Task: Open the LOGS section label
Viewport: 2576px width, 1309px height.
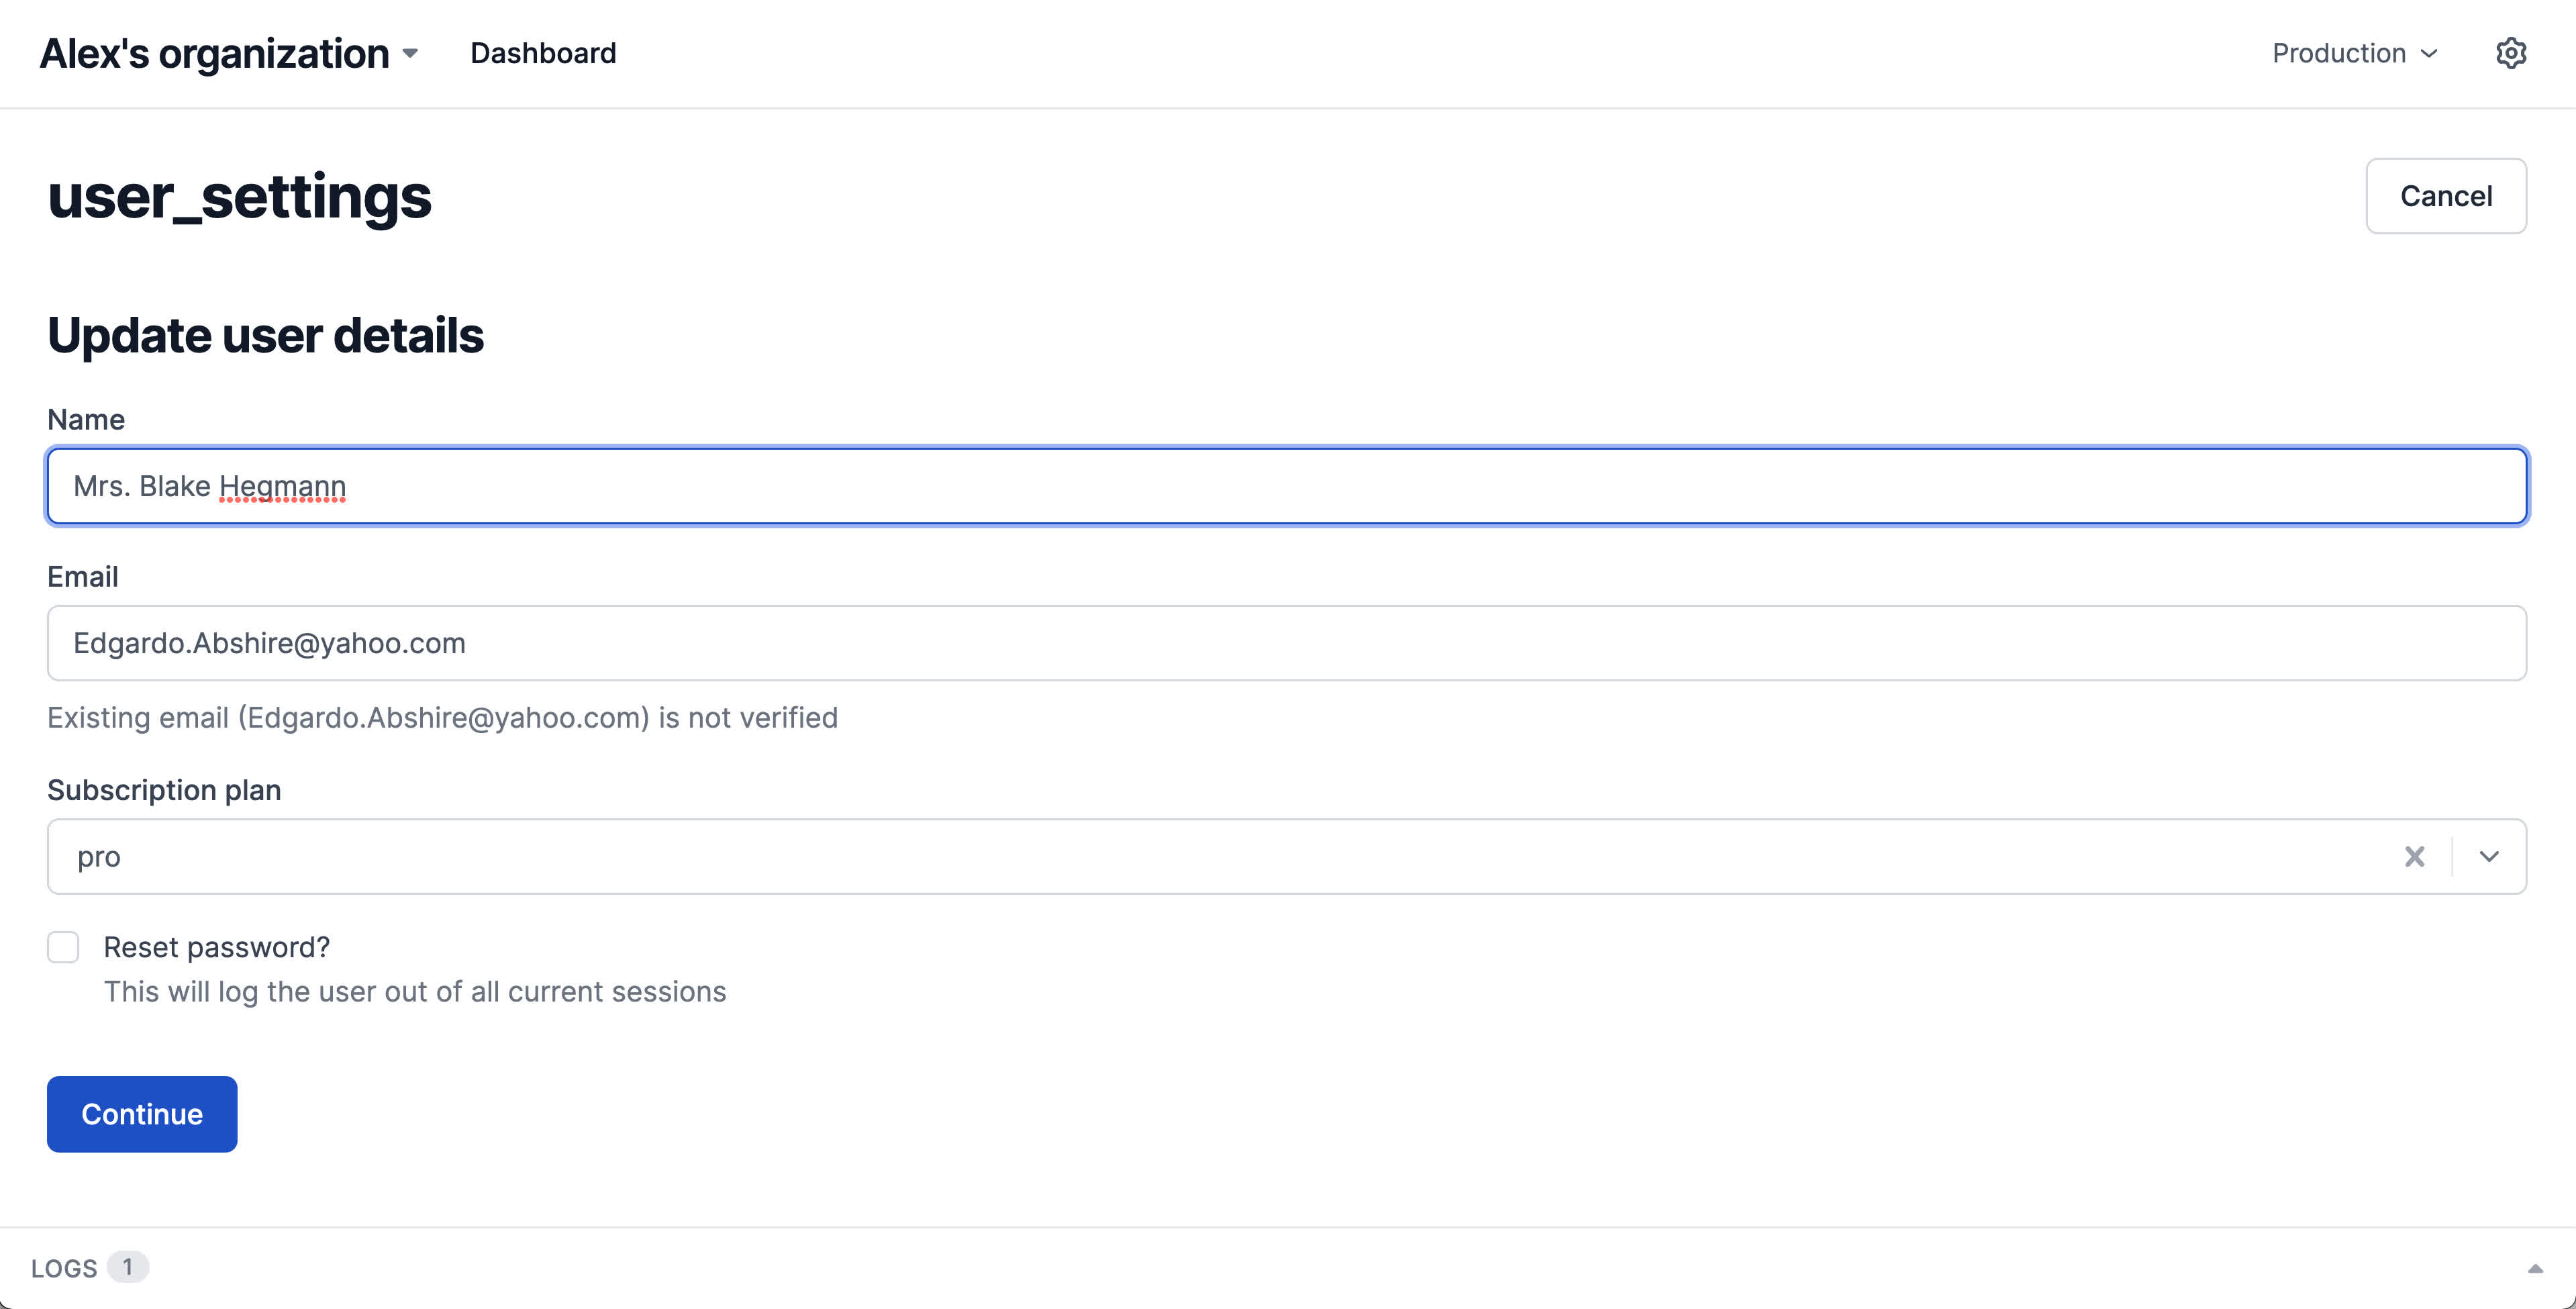Action: [64, 1268]
